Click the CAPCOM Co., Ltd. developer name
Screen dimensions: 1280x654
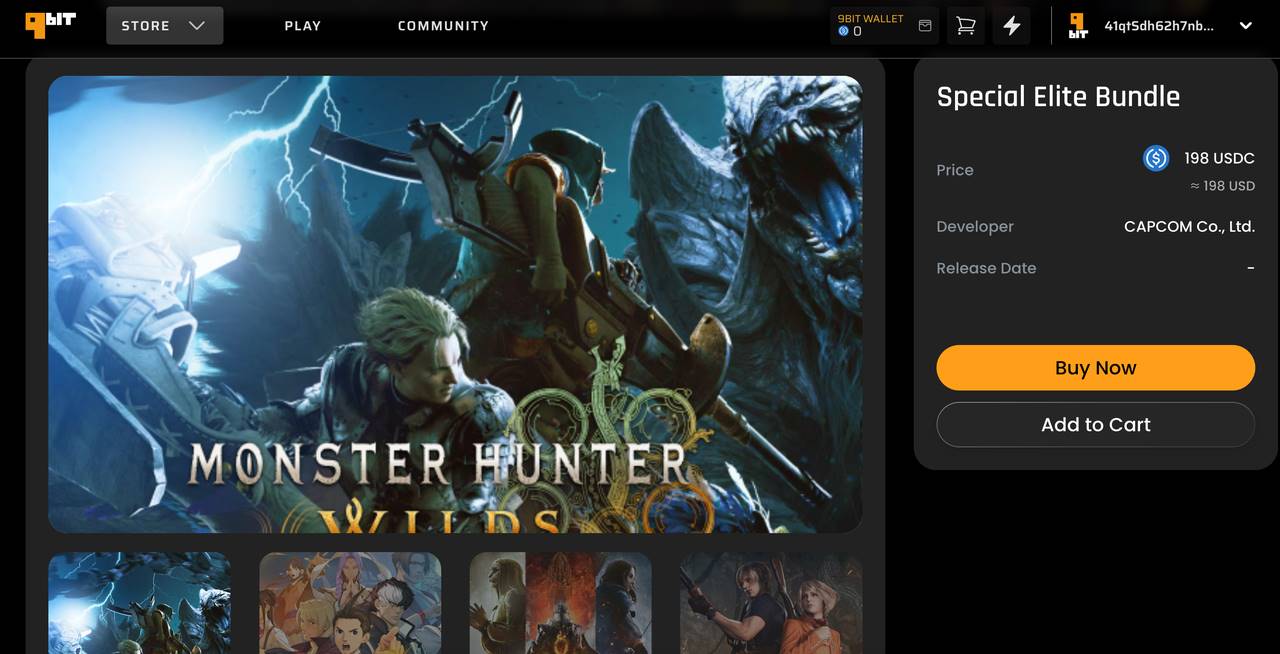[1189, 226]
